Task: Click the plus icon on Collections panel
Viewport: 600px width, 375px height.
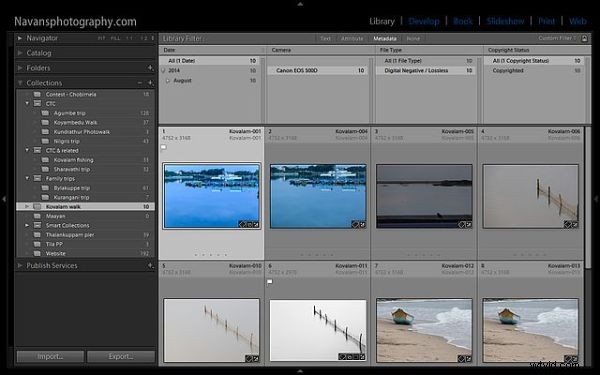Action: point(150,83)
